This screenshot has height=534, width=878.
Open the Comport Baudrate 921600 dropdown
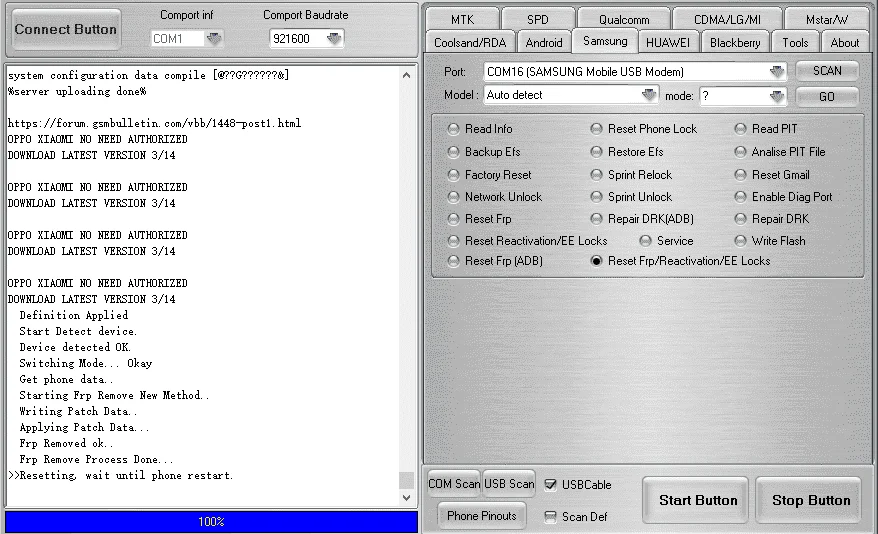[x=334, y=39]
